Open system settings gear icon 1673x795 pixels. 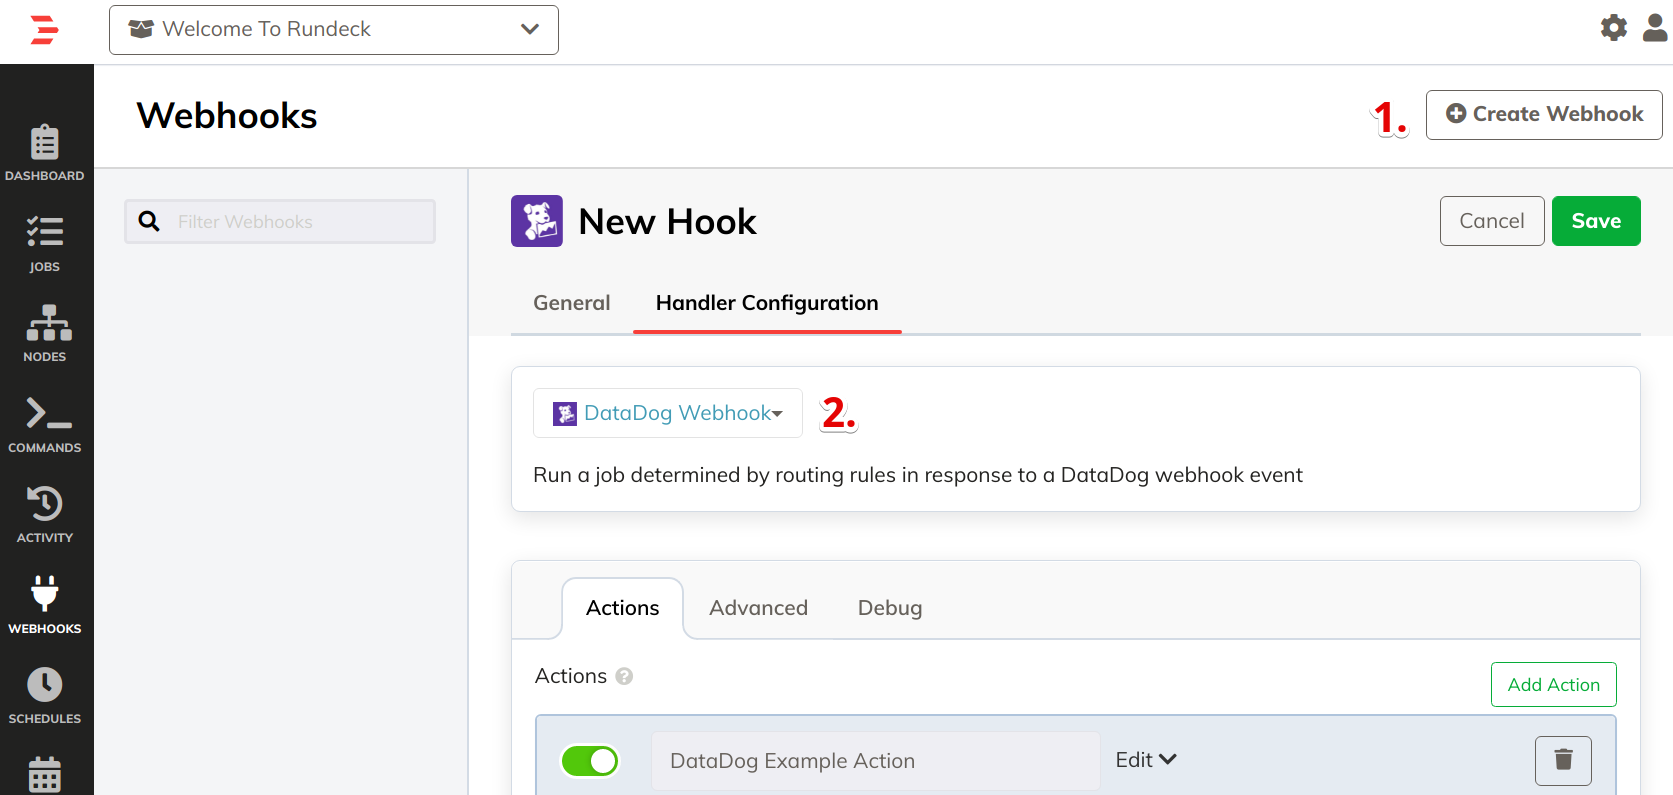(1614, 28)
